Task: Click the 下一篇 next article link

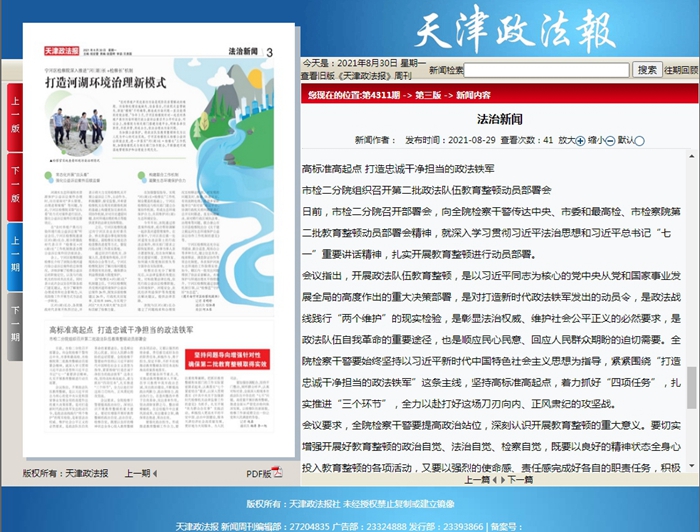Action: pyautogui.click(x=520, y=480)
